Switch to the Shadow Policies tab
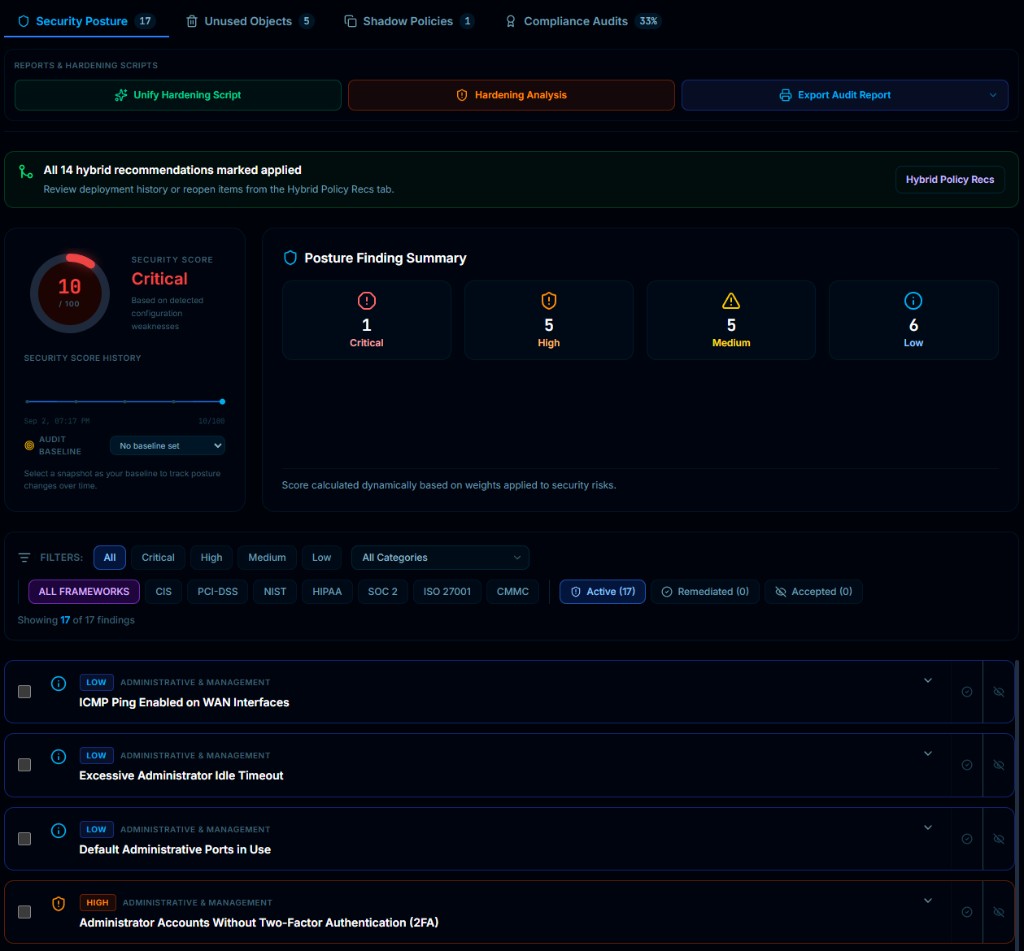Screen dimensions: 1024x951 tap(409, 21)
